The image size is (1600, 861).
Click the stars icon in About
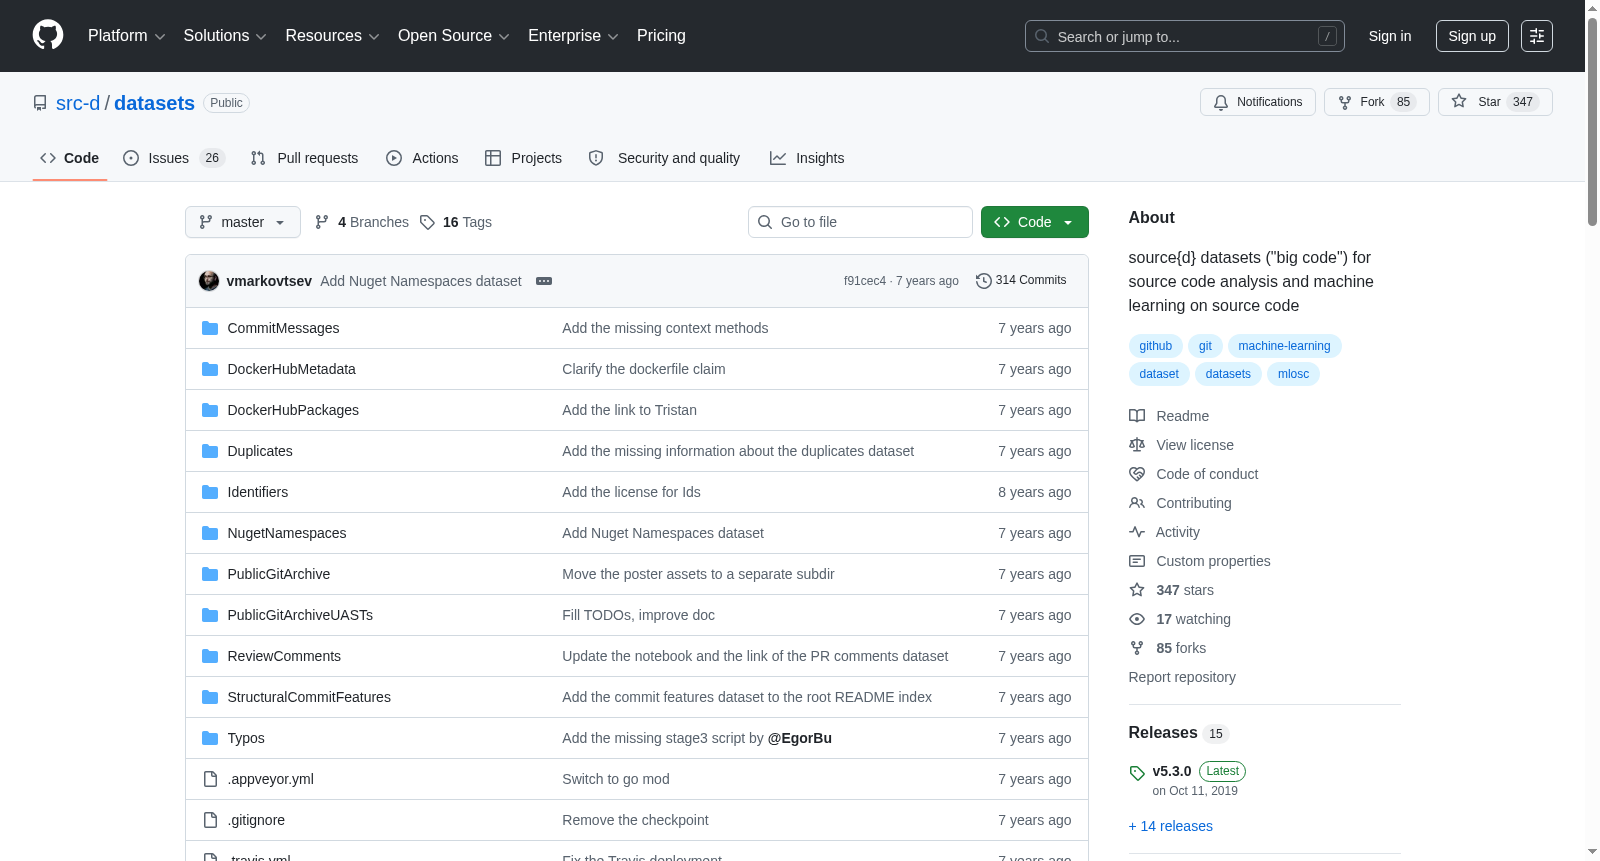point(1137,590)
